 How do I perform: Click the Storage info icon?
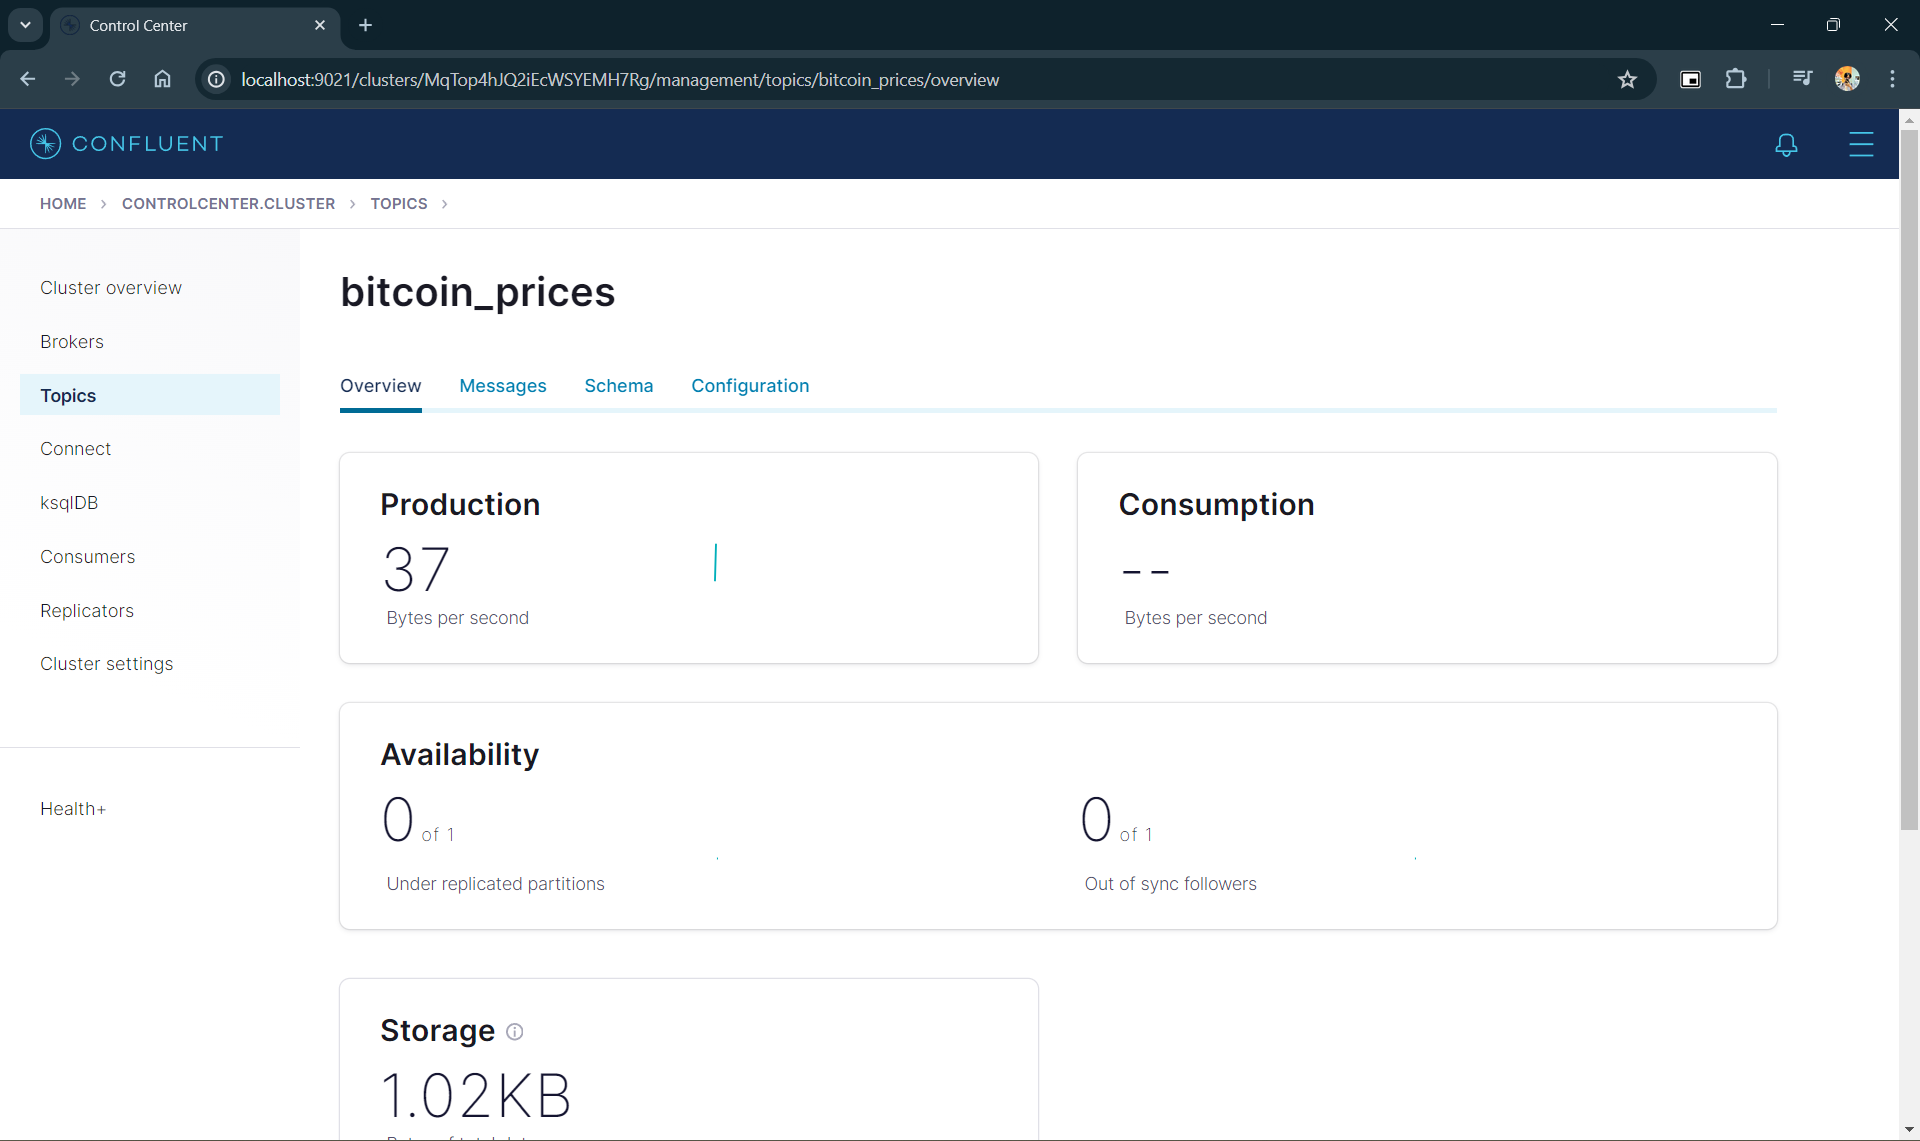coord(514,1031)
